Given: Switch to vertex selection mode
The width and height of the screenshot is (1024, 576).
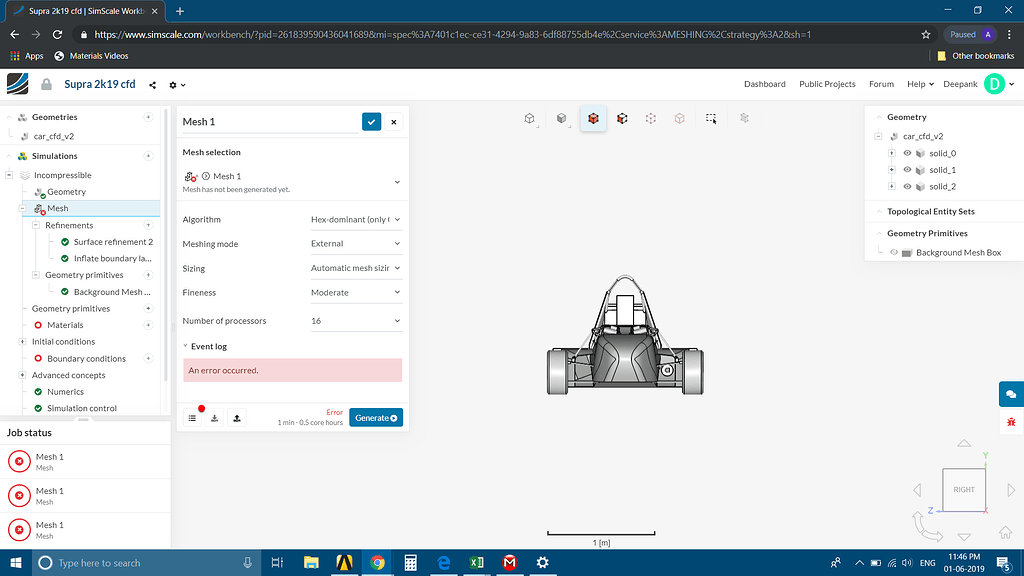Looking at the screenshot, I should tap(651, 118).
